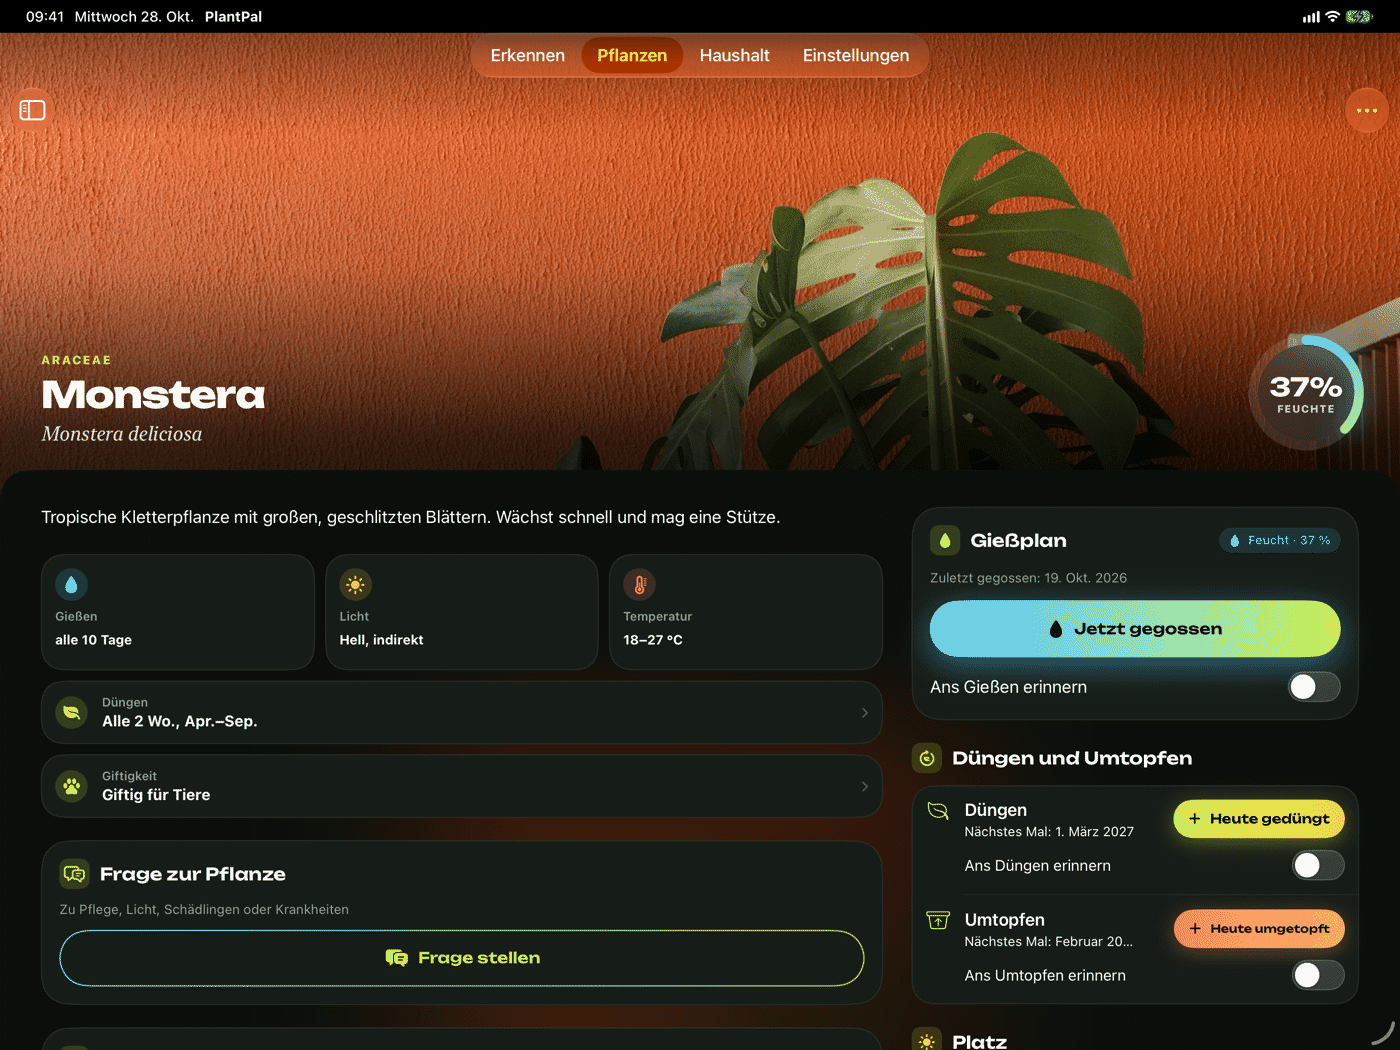Tap the 09:41 clock in status bar
Image resolution: width=1400 pixels, height=1050 pixels.
tap(45, 17)
